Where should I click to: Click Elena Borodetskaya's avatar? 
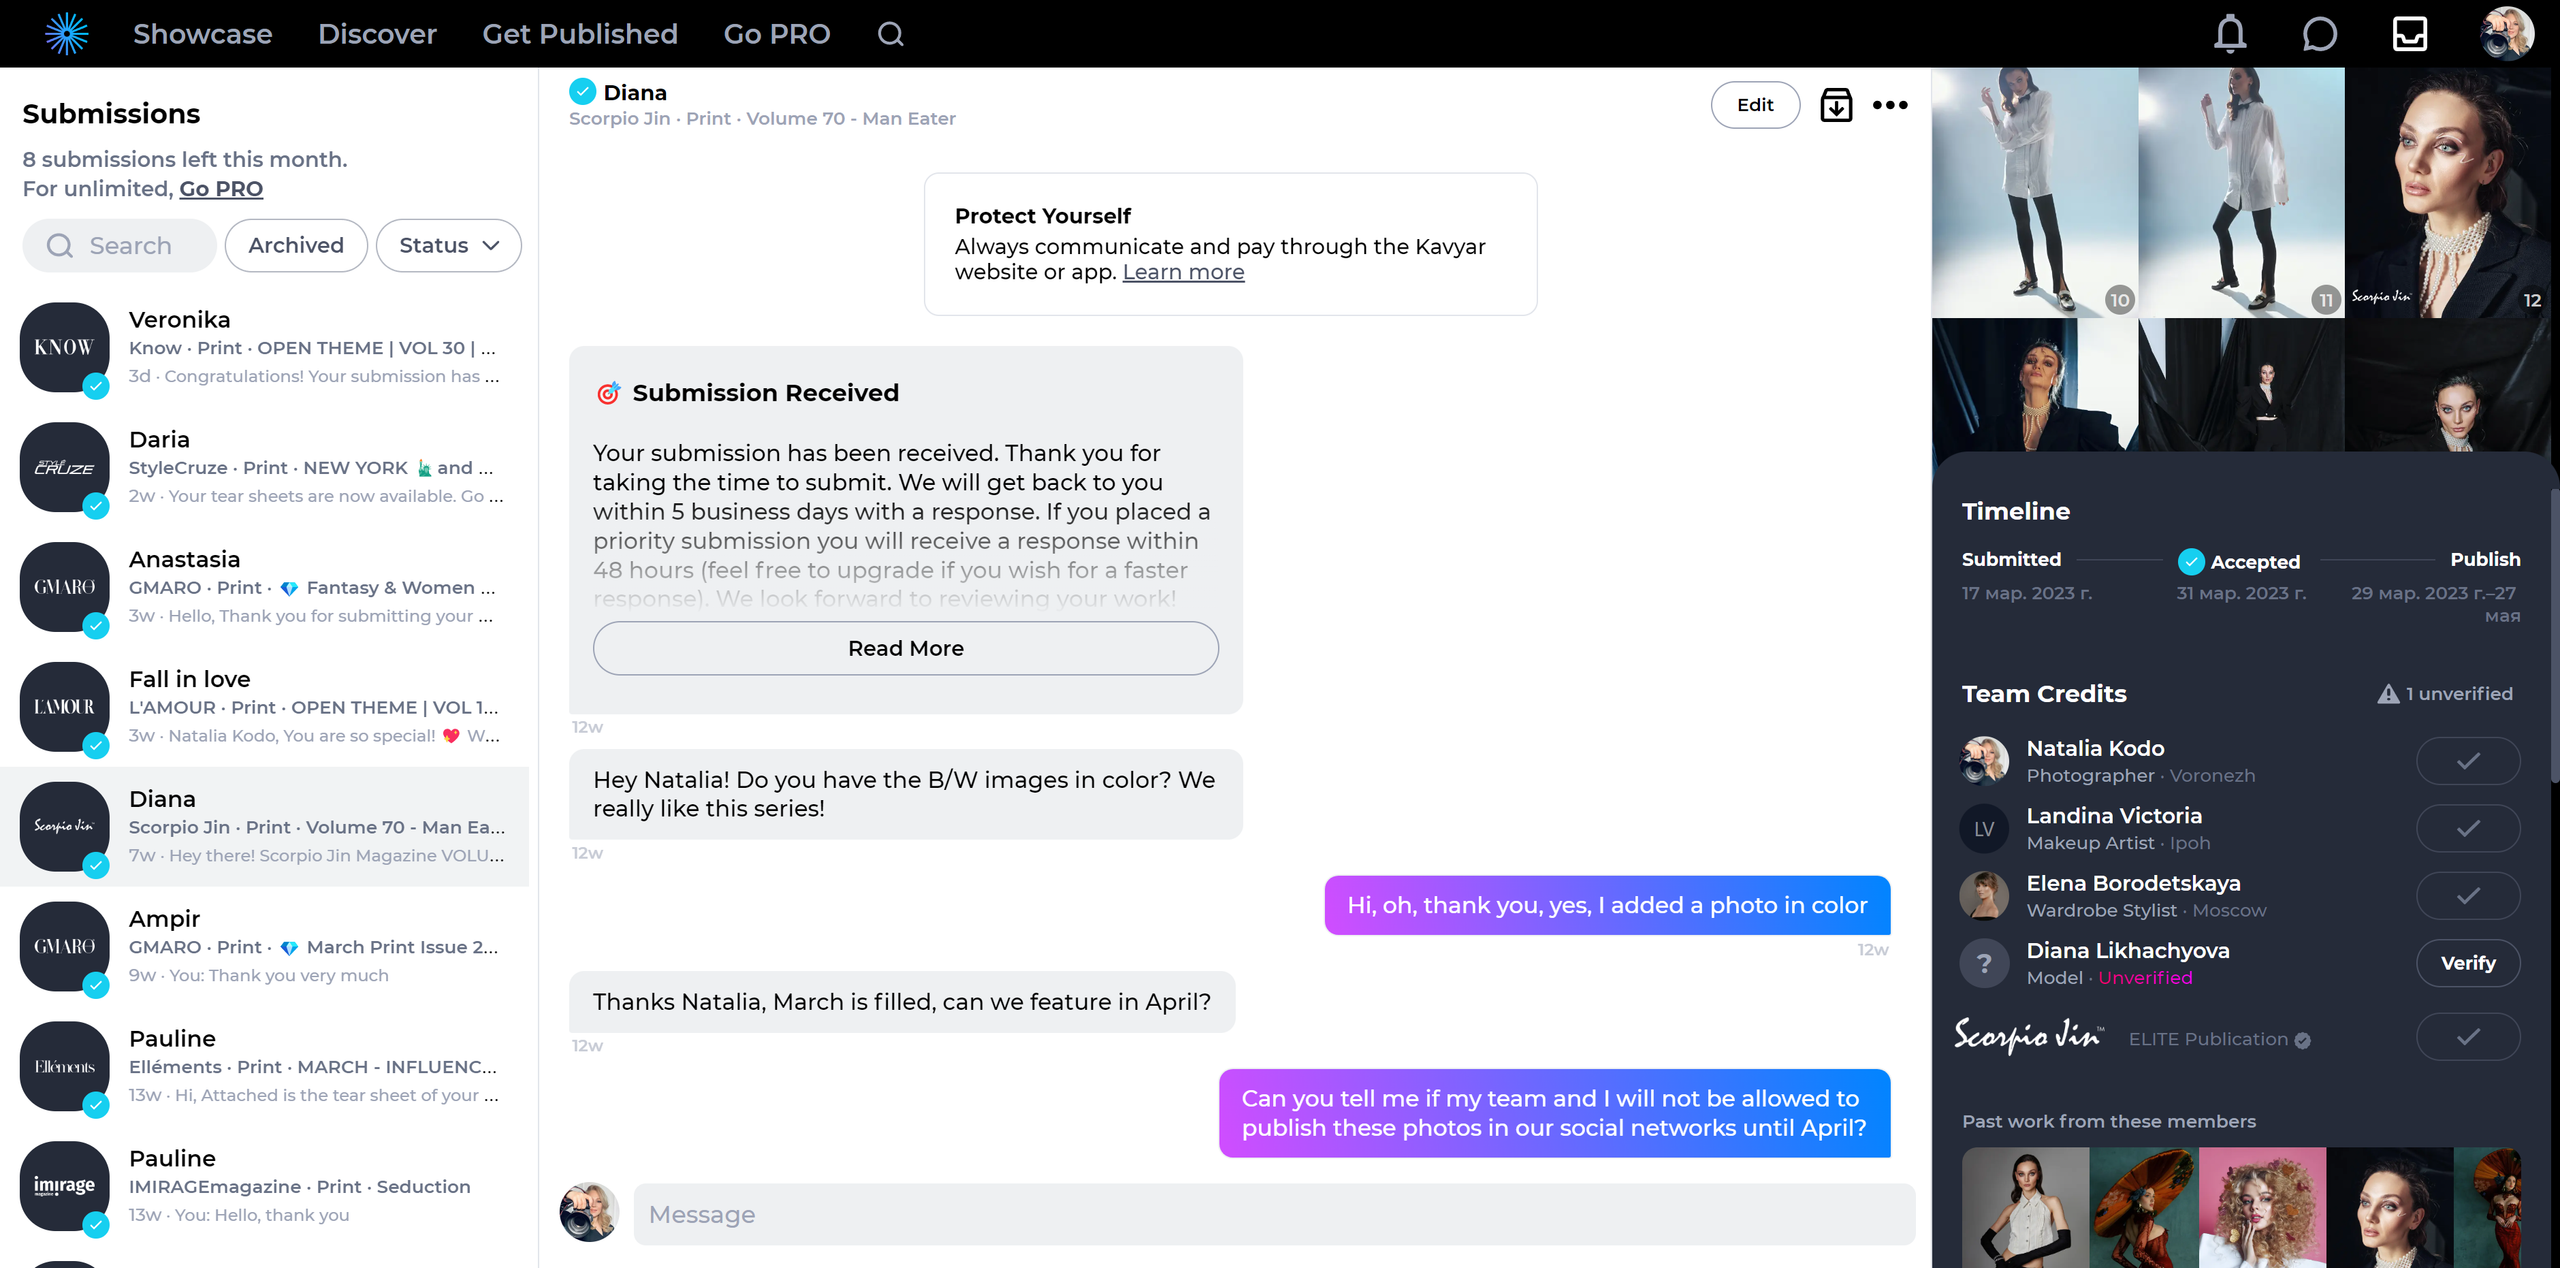click(1984, 895)
